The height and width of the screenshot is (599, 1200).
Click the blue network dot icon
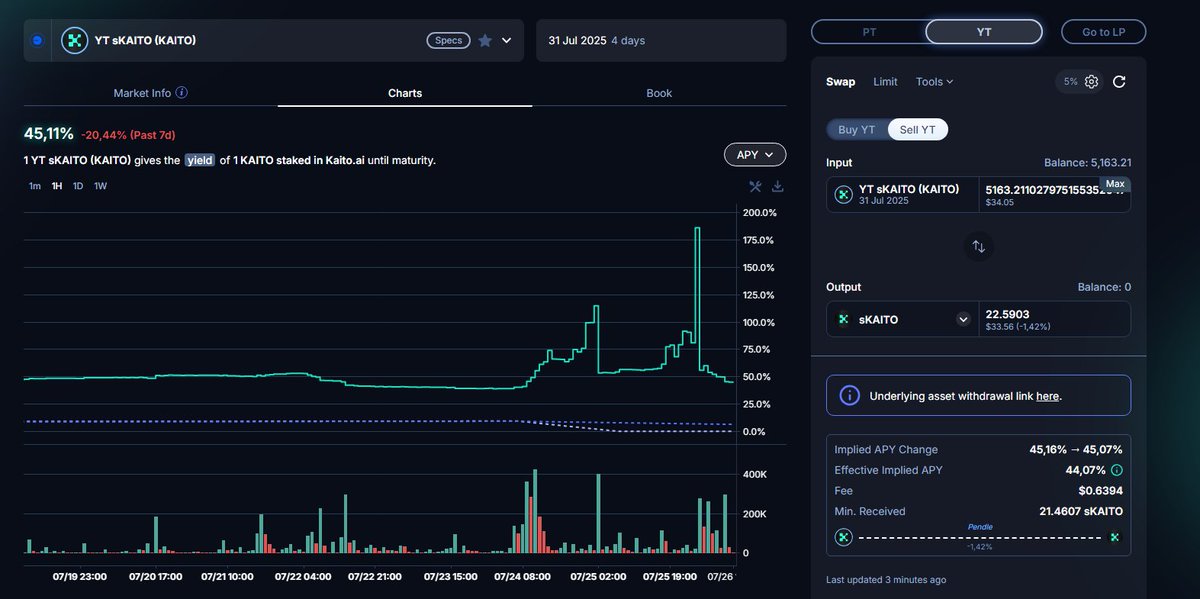(x=37, y=40)
